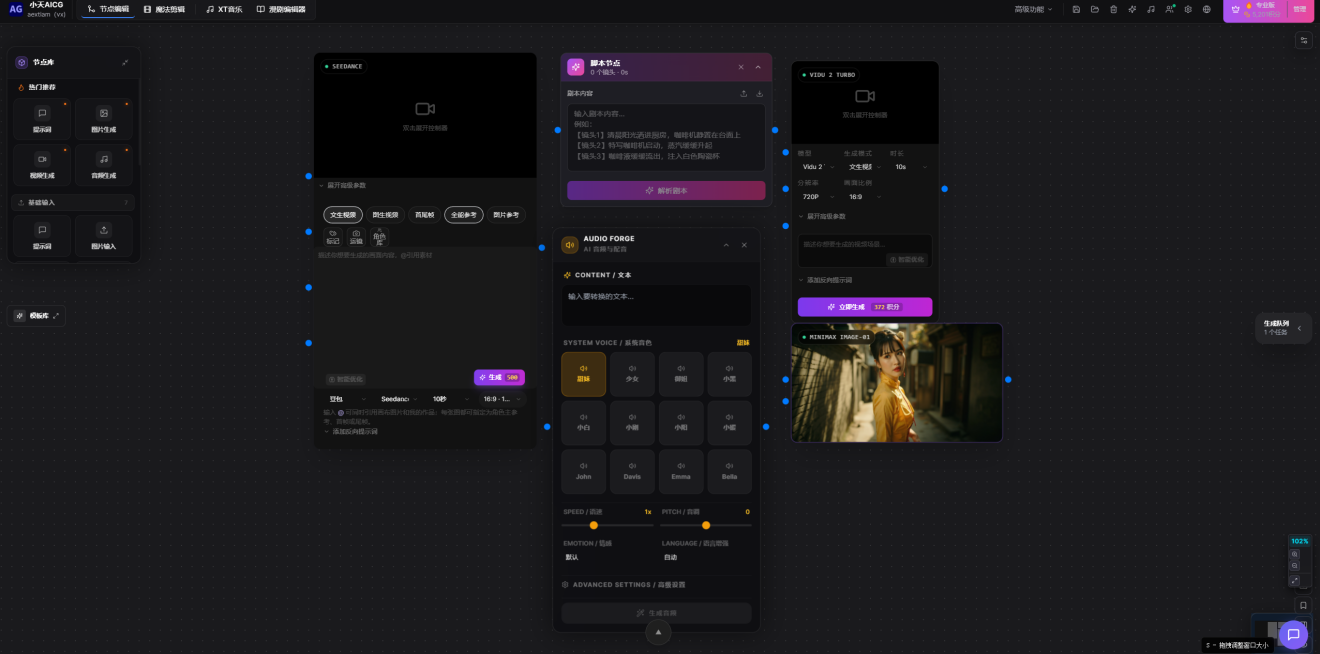Click the 生成 500 button in Seedance node
This screenshot has width=1320, height=654.
(499, 377)
